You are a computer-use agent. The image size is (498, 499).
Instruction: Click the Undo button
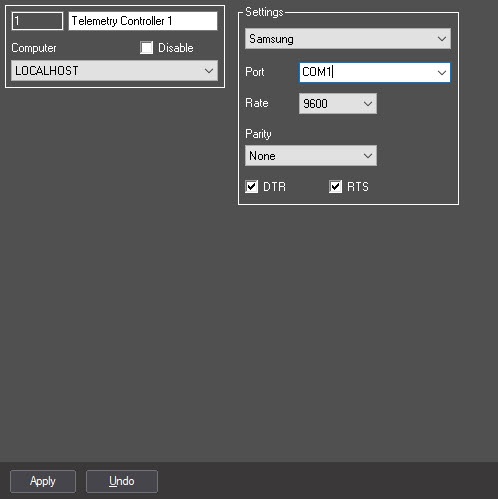point(122,481)
